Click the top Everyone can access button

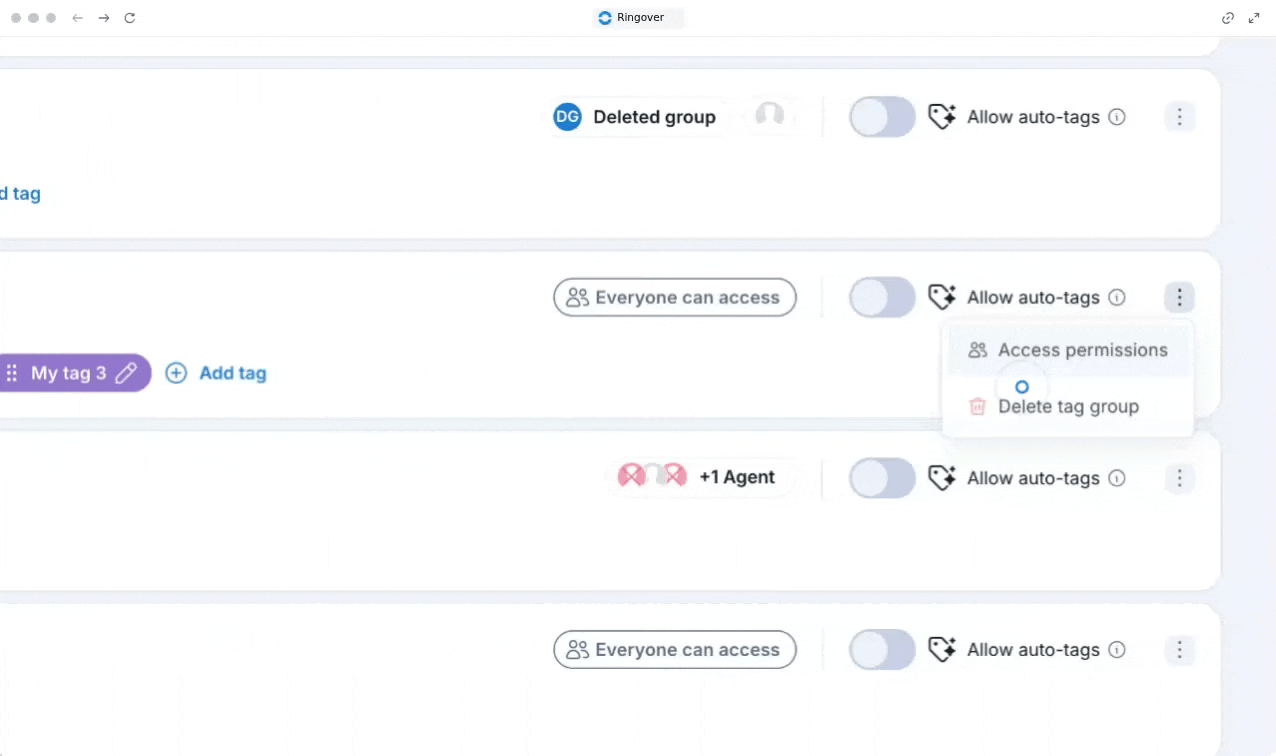tap(675, 297)
